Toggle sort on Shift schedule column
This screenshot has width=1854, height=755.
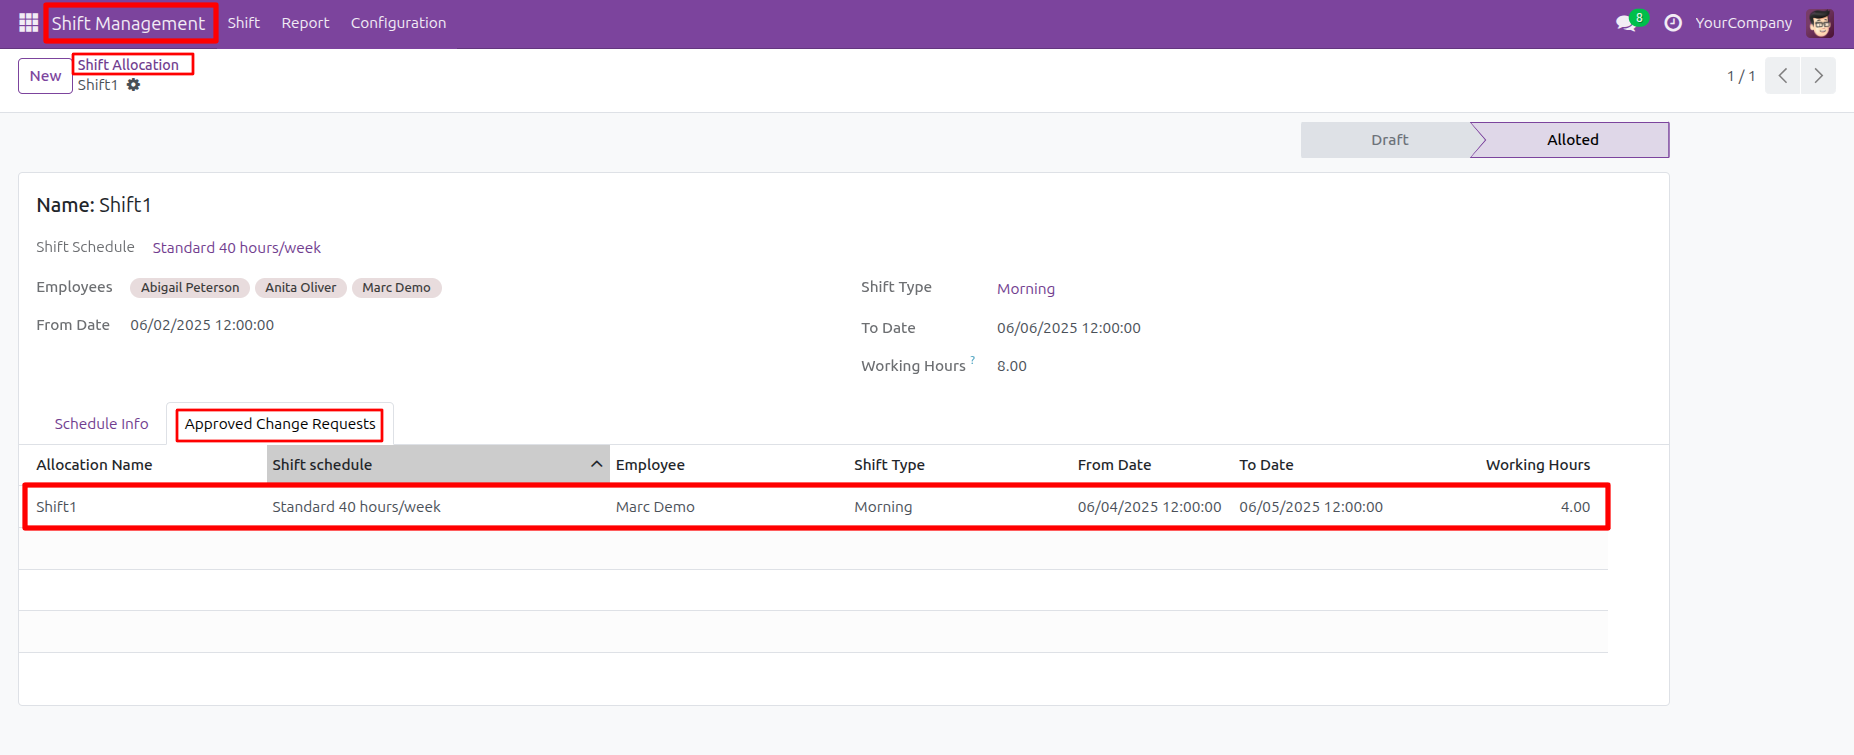[x=437, y=465]
